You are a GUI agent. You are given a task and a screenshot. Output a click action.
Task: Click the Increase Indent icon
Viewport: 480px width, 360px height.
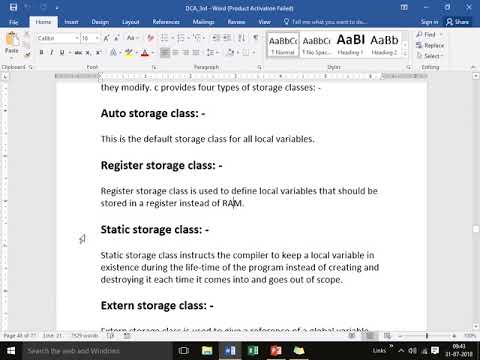pyautogui.click(x=227, y=38)
